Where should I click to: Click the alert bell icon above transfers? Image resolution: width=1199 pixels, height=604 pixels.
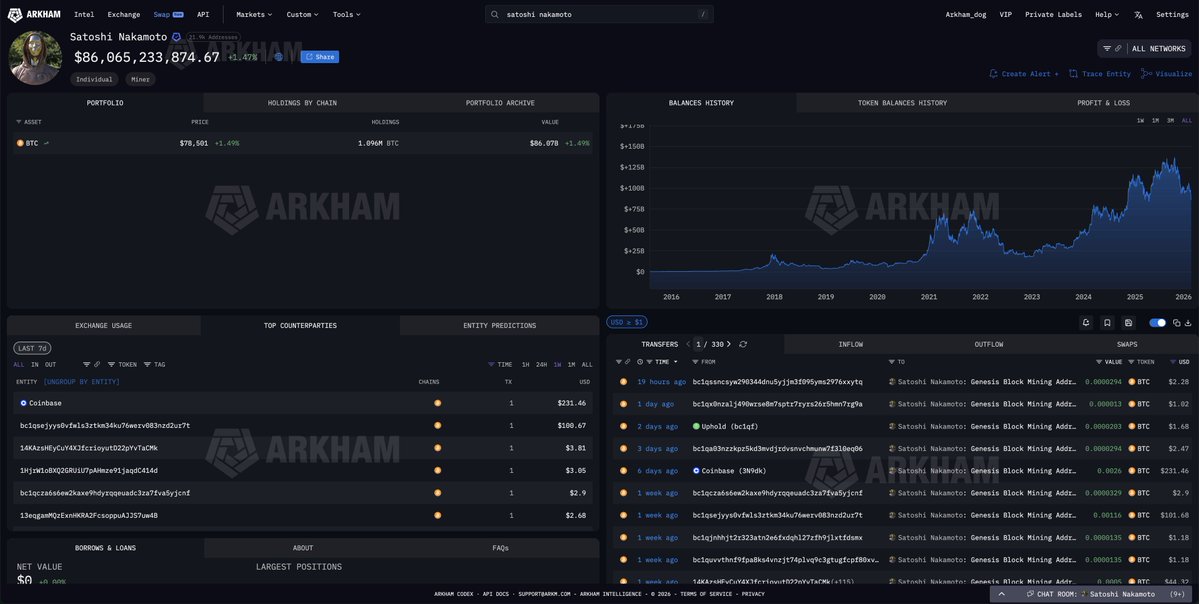[x=1086, y=323]
